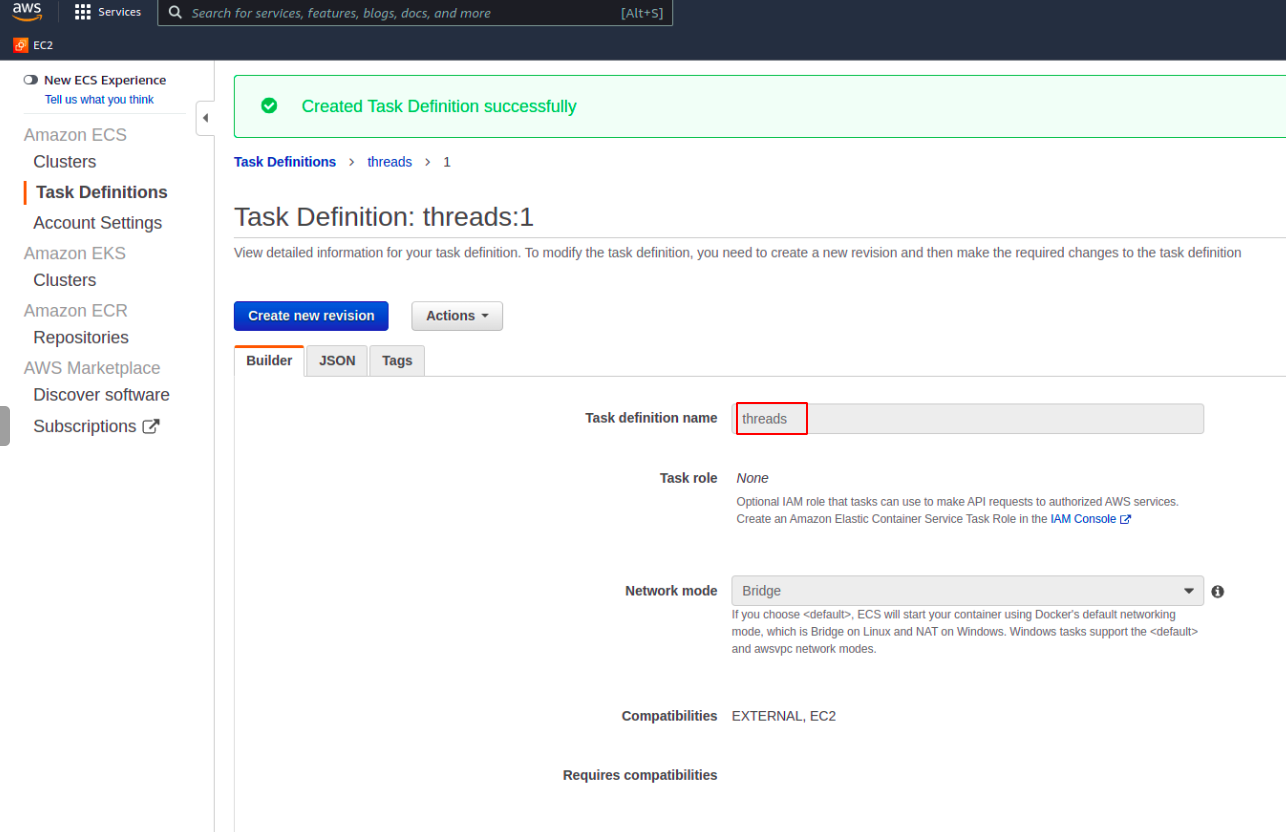Click the search magnifier icon
Viewport: 1286px width, 832px height.
(x=175, y=13)
